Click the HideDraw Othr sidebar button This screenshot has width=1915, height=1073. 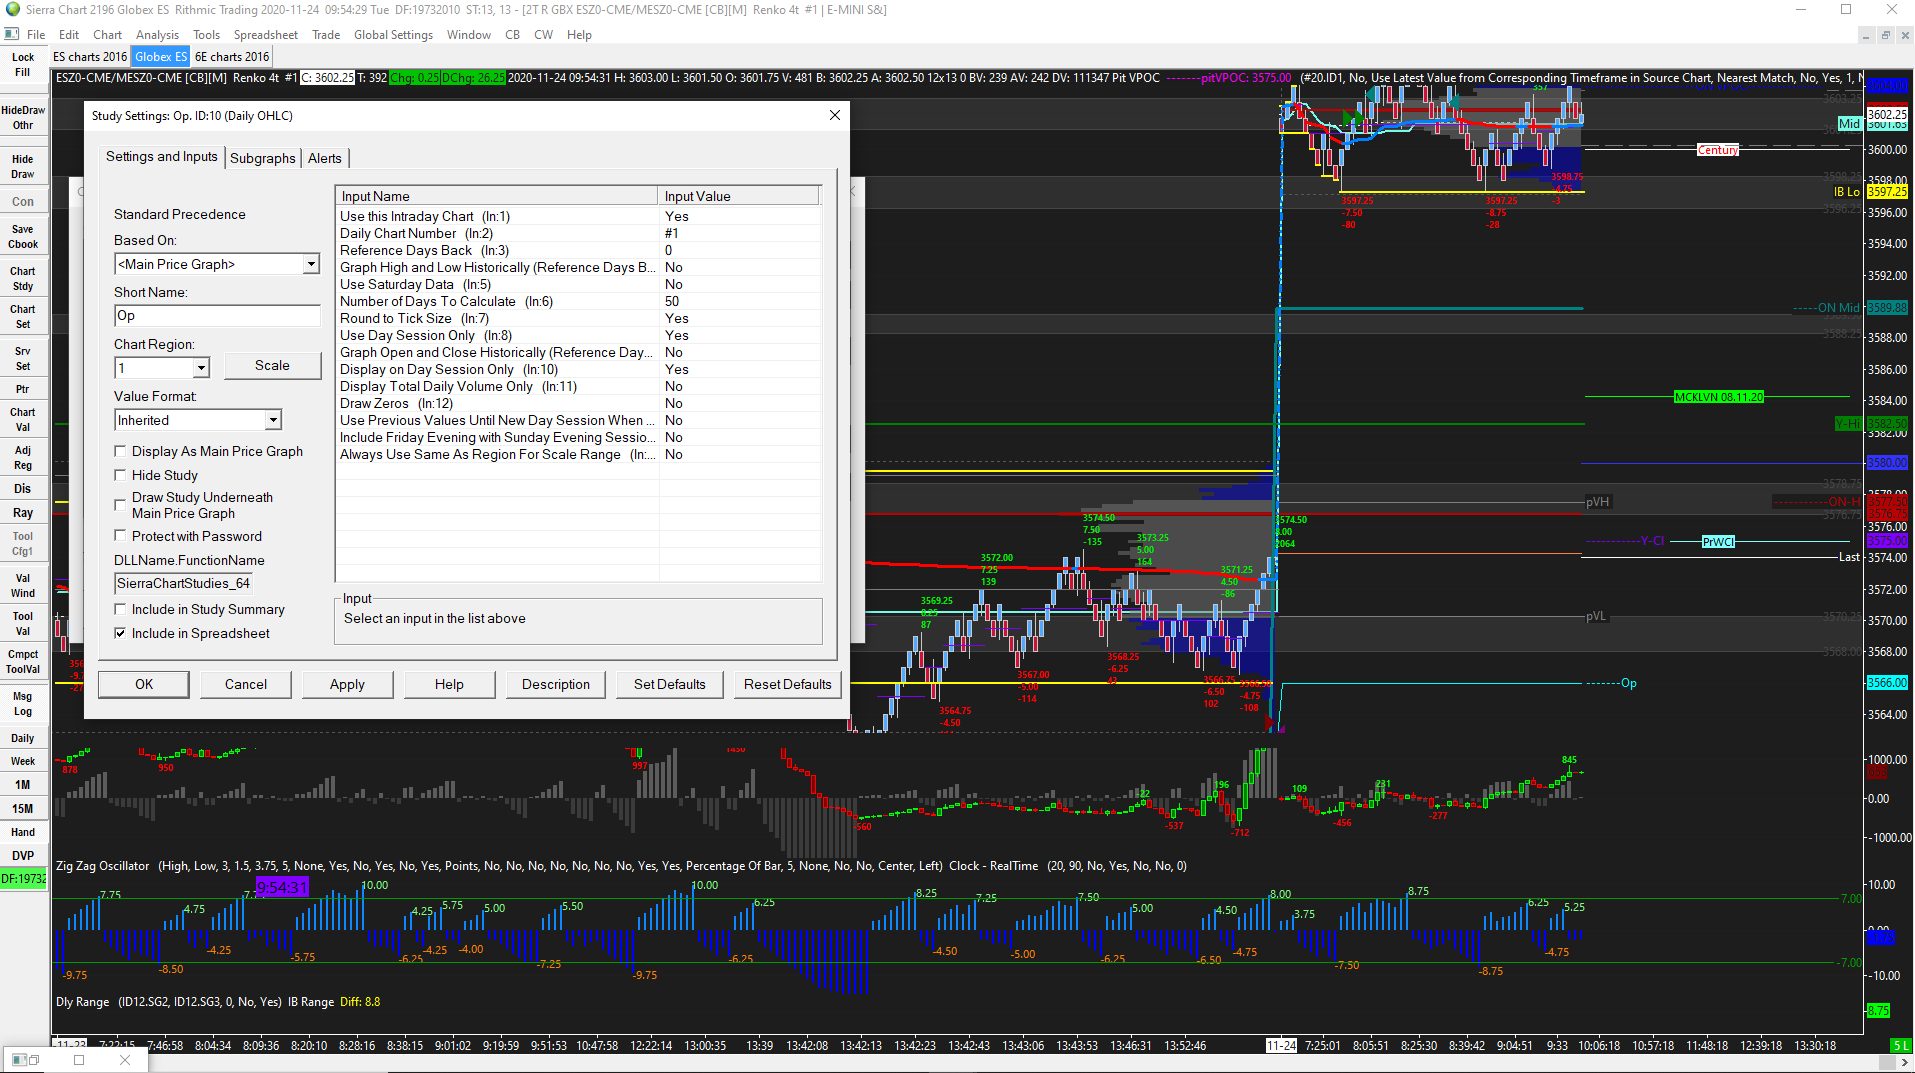tap(23, 118)
